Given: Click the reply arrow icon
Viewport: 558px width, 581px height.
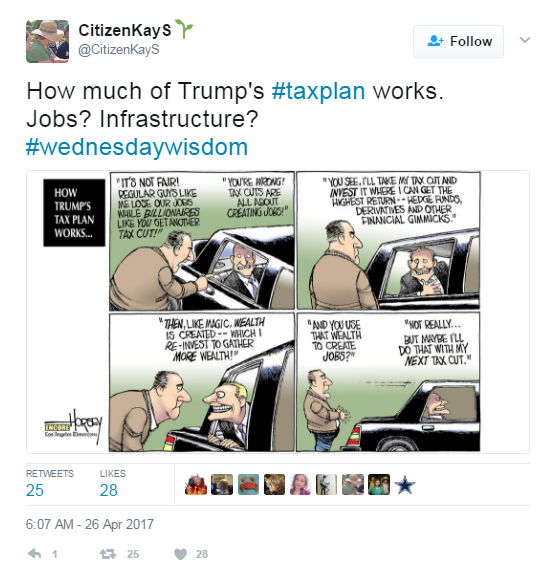Looking at the screenshot, I should click(35, 554).
